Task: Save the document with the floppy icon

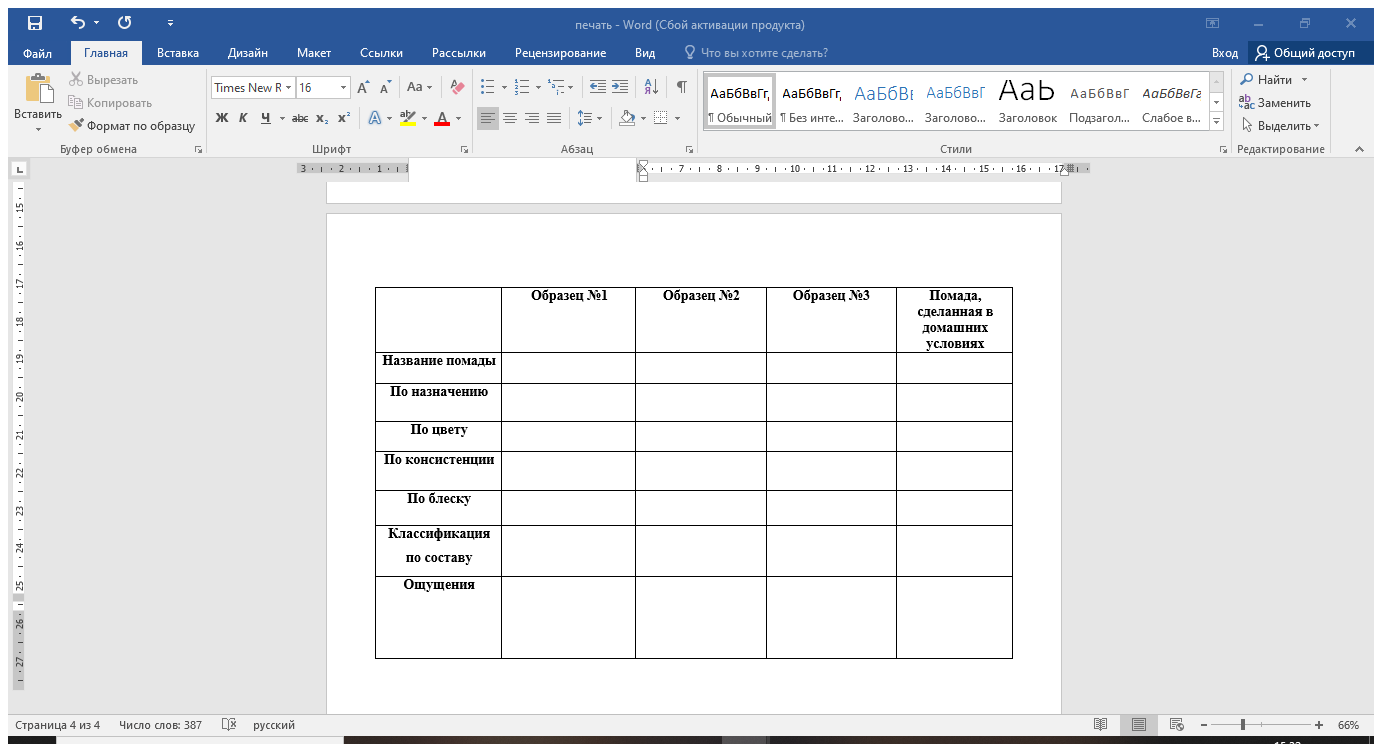Action: [x=35, y=24]
